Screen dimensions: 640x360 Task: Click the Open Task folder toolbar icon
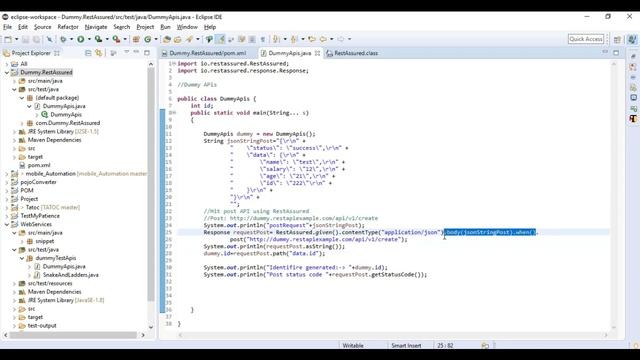click(178, 39)
